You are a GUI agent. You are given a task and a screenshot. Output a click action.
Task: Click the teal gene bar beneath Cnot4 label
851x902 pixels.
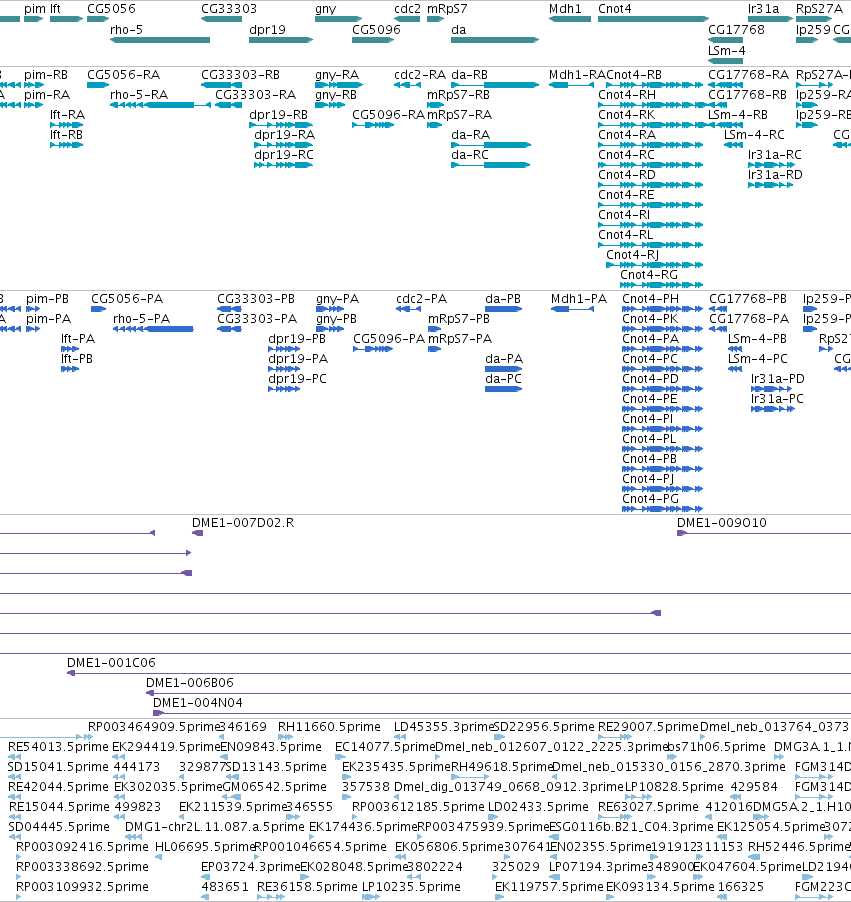(653, 19)
